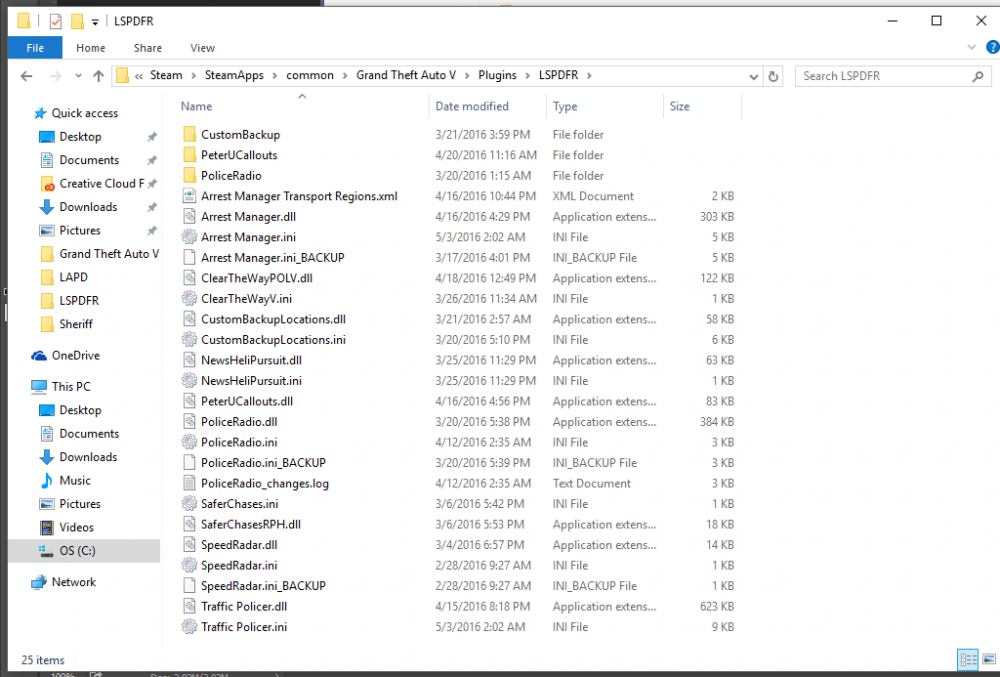Switch to large thumbnails view icon
Image resolution: width=1000 pixels, height=677 pixels.
(989, 659)
